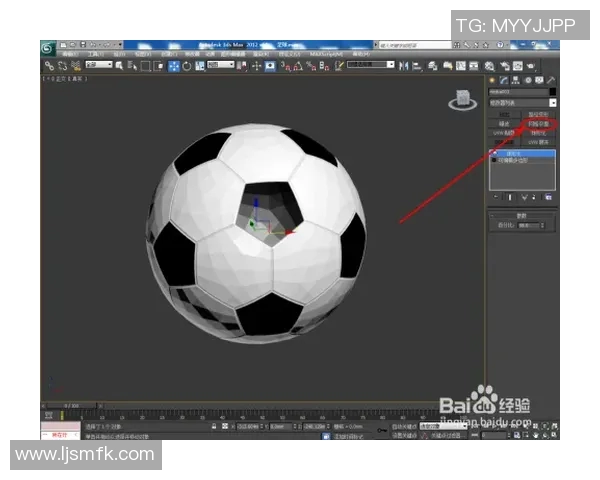This screenshot has height=480, width=600.
Task: Select the Move transform tool
Action: (175, 66)
